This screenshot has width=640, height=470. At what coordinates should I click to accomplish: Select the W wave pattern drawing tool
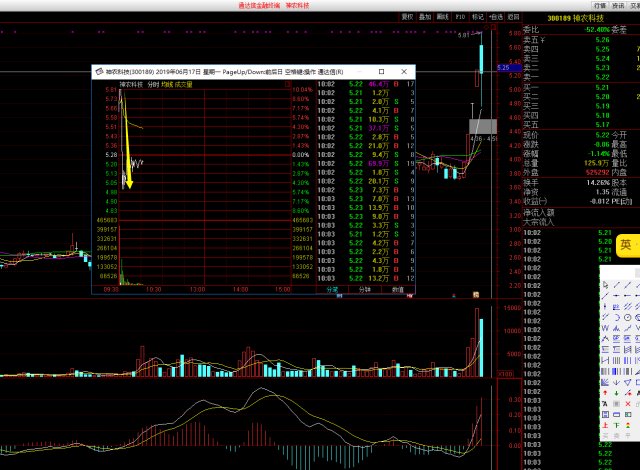coord(605,328)
